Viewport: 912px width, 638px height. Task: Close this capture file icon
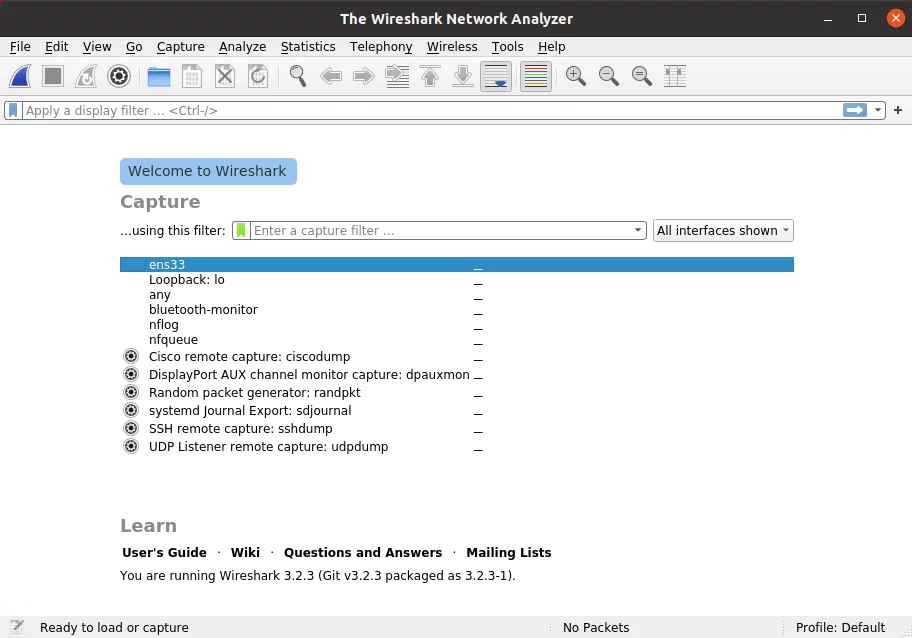[x=225, y=76]
